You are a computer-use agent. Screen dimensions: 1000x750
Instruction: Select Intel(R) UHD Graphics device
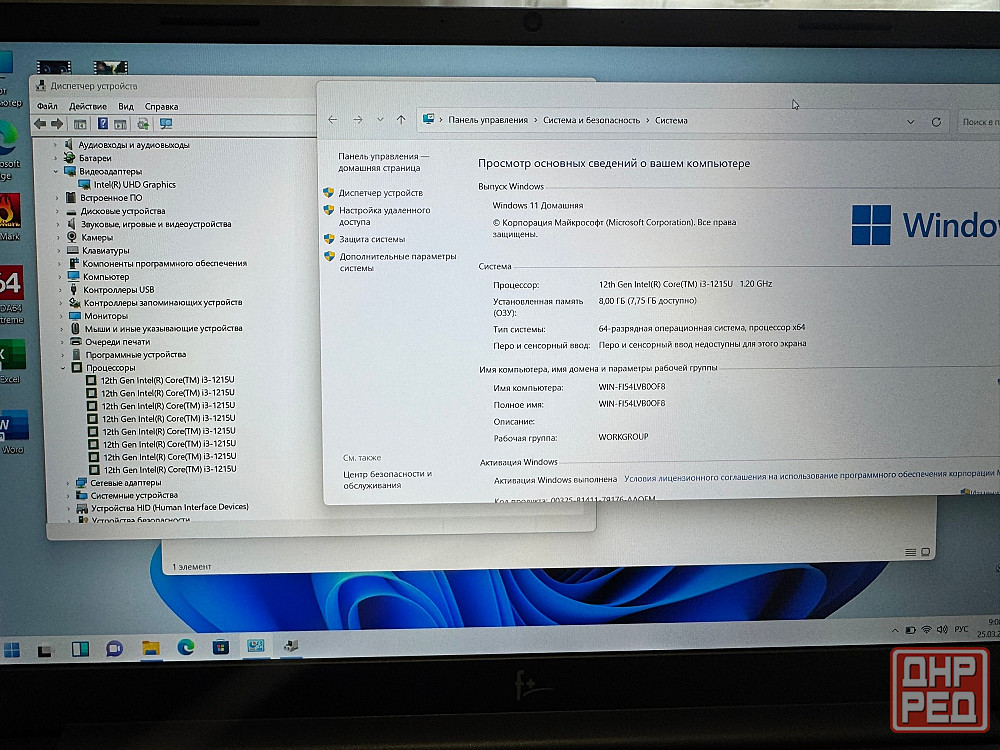pyautogui.click(x=134, y=185)
